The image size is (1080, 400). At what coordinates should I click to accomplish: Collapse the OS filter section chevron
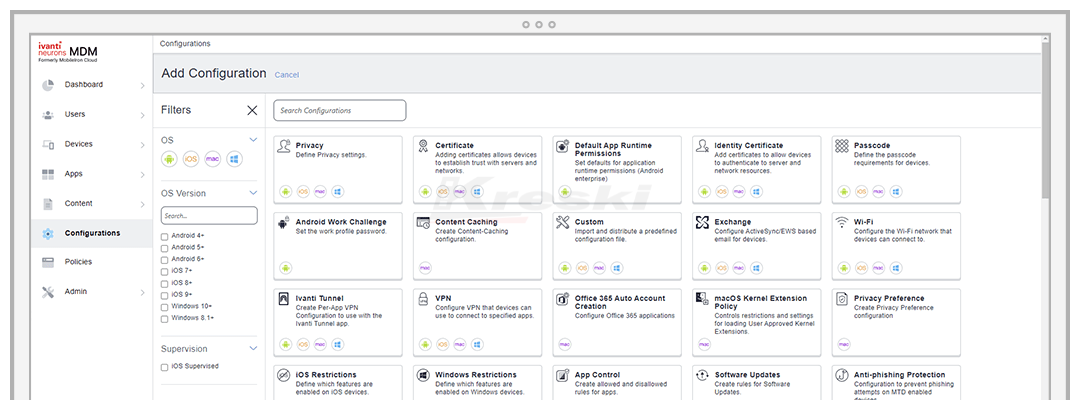(x=253, y=140)
